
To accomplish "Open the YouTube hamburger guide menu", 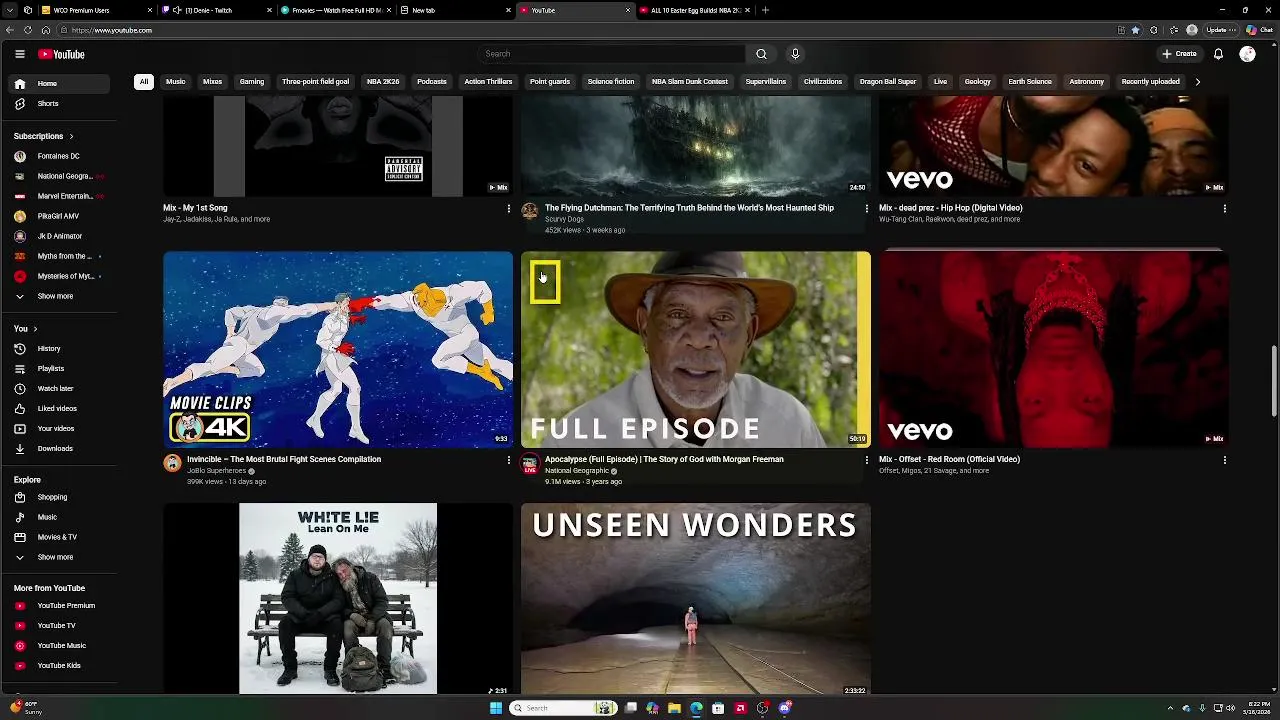I will click(19, 54).
